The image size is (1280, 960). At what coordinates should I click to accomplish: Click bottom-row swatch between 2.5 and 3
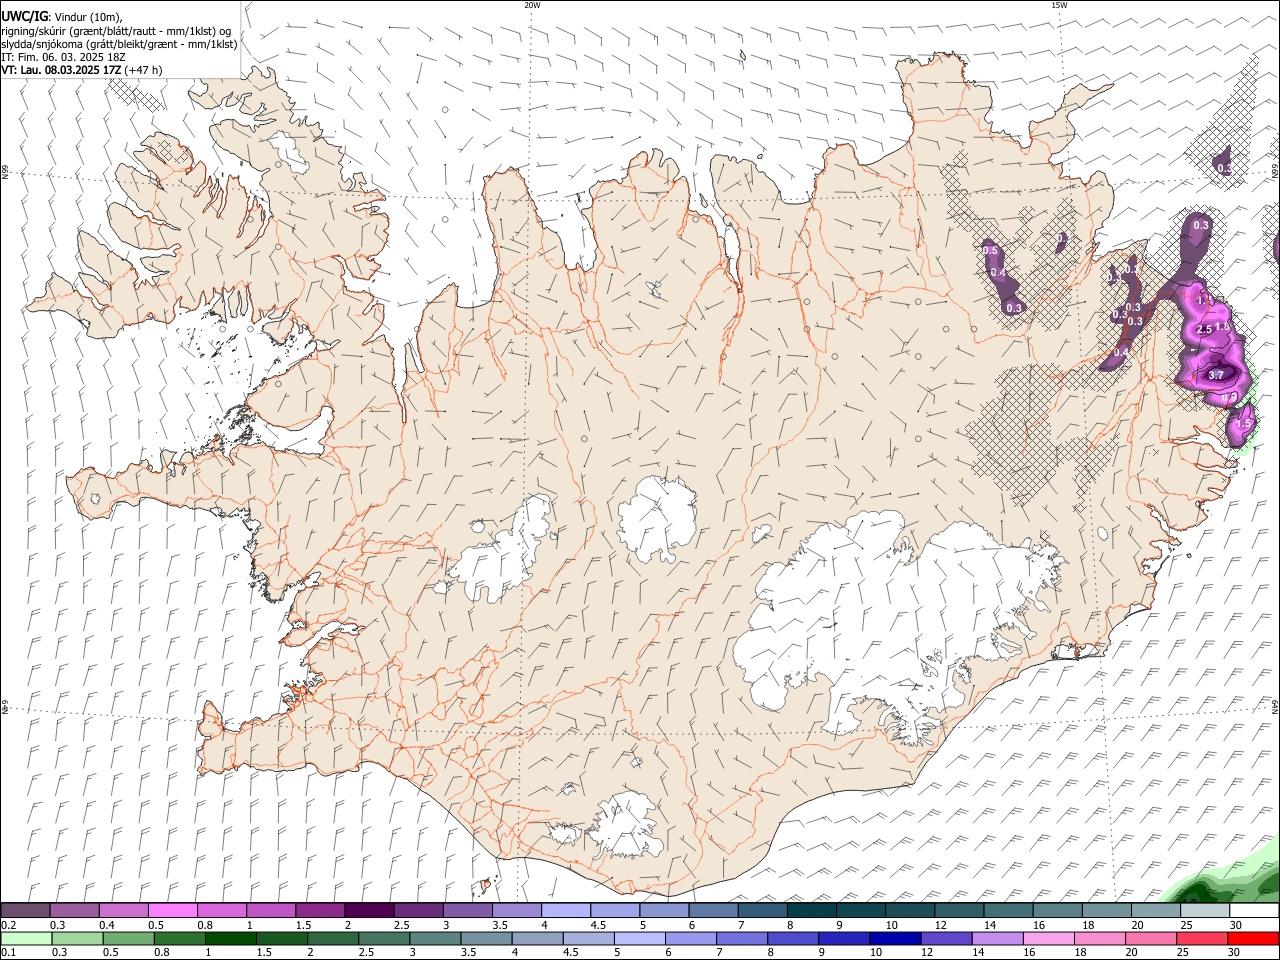coord(383,939)
